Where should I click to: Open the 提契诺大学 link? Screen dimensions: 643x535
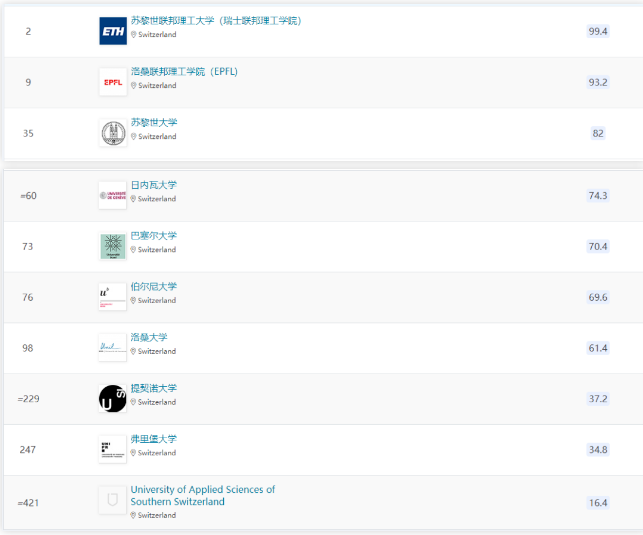tap(154, 388)
